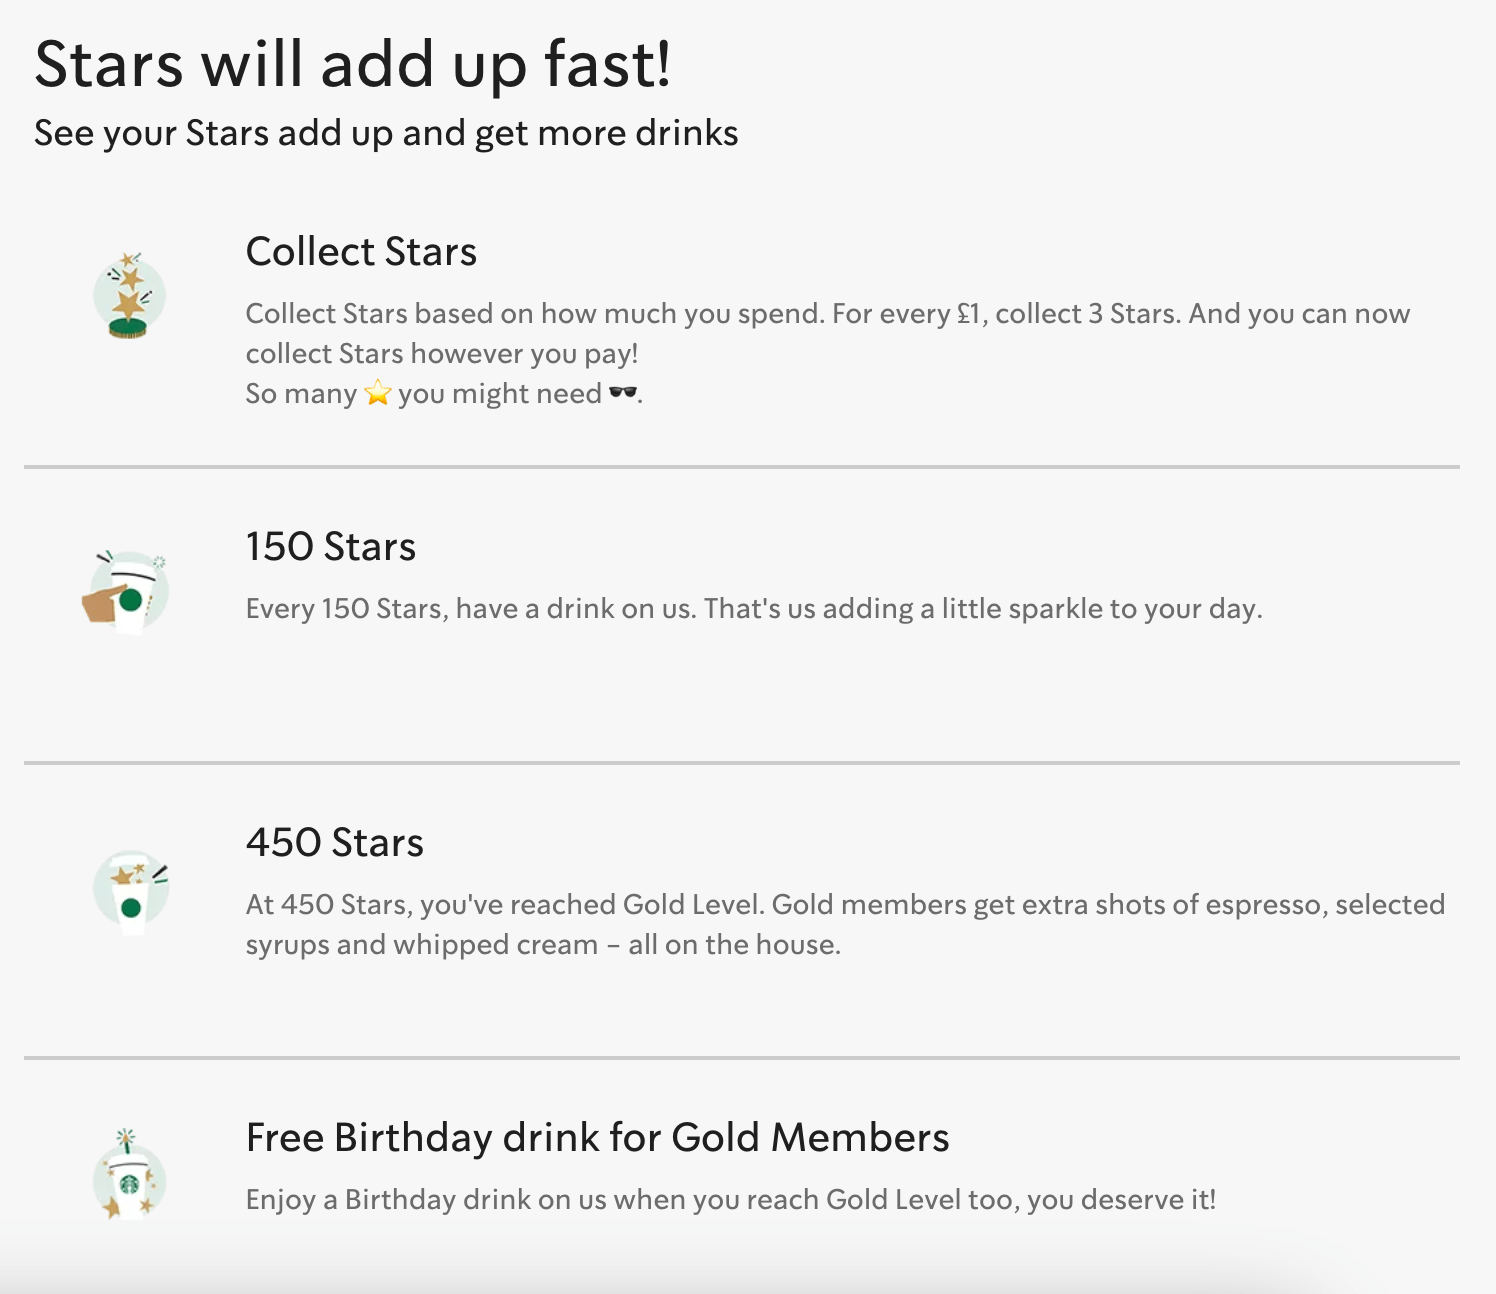Screen dimensions: 1496x1294
Task: Click the star emoji in the Collect Stars text
Action: tap(378, 393)
